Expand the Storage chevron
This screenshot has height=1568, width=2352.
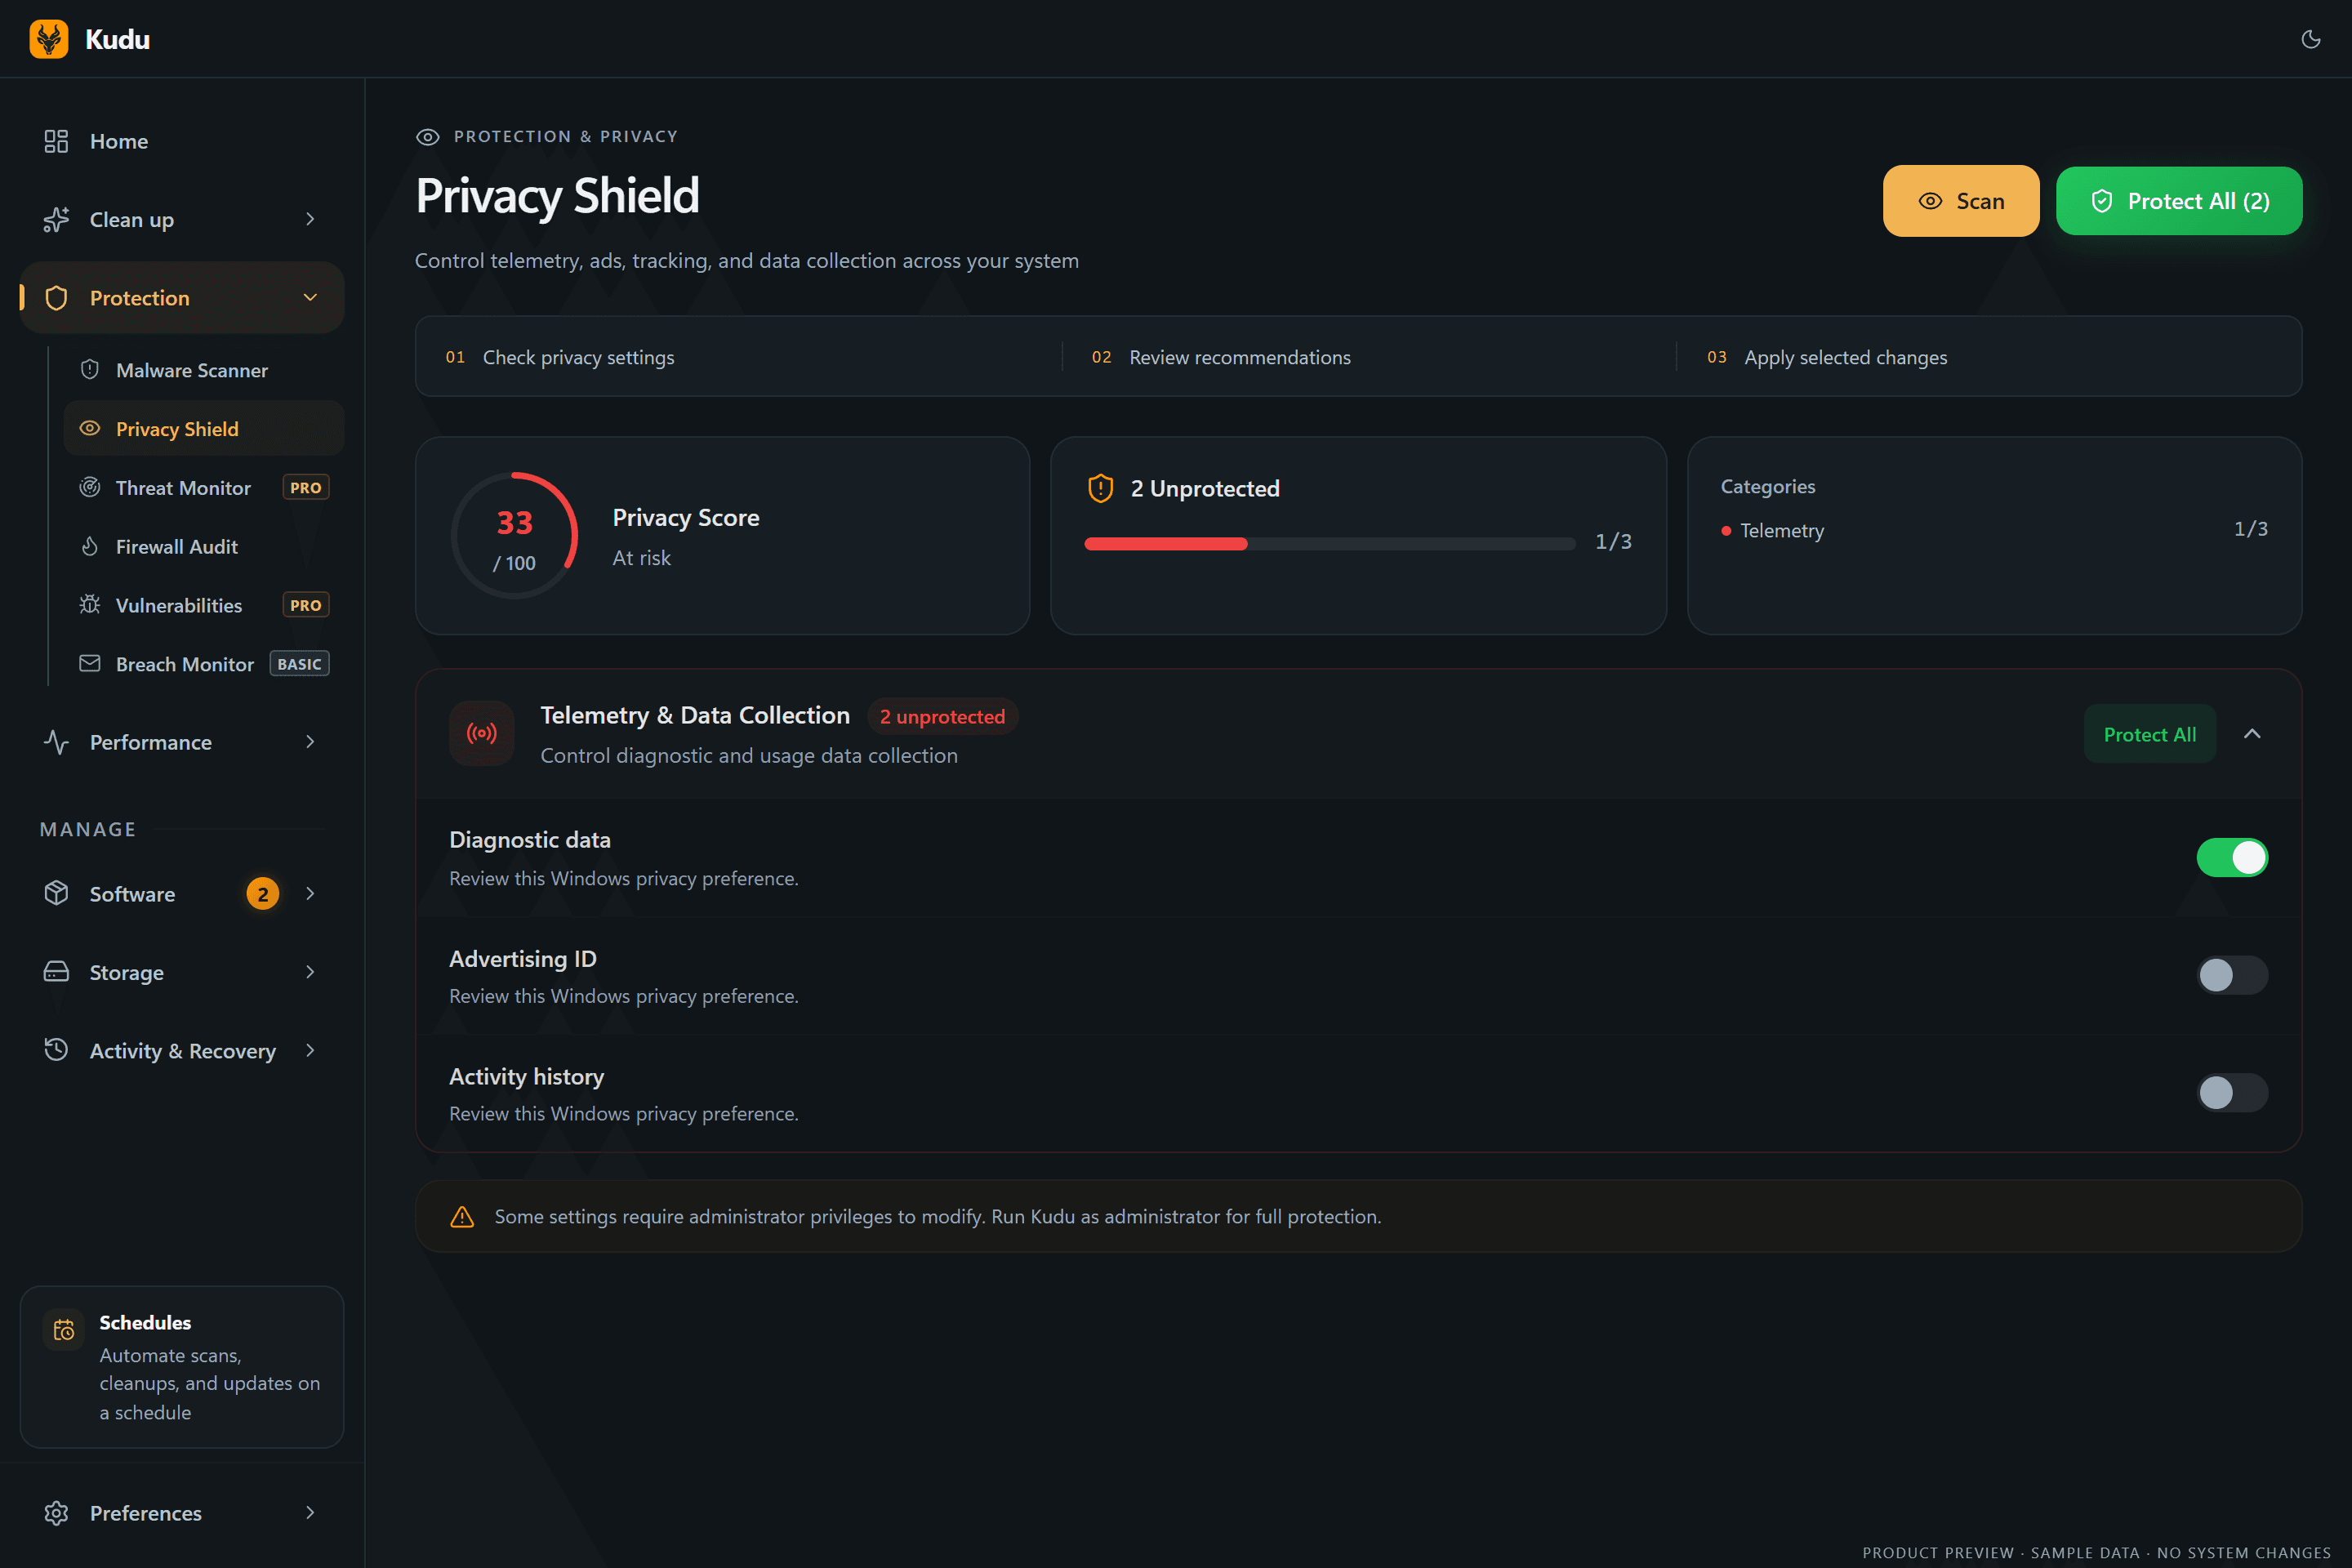[310, 972]
